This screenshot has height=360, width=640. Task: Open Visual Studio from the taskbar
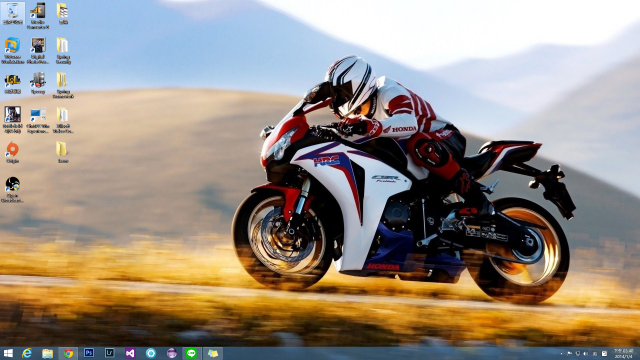click(130, 353)
